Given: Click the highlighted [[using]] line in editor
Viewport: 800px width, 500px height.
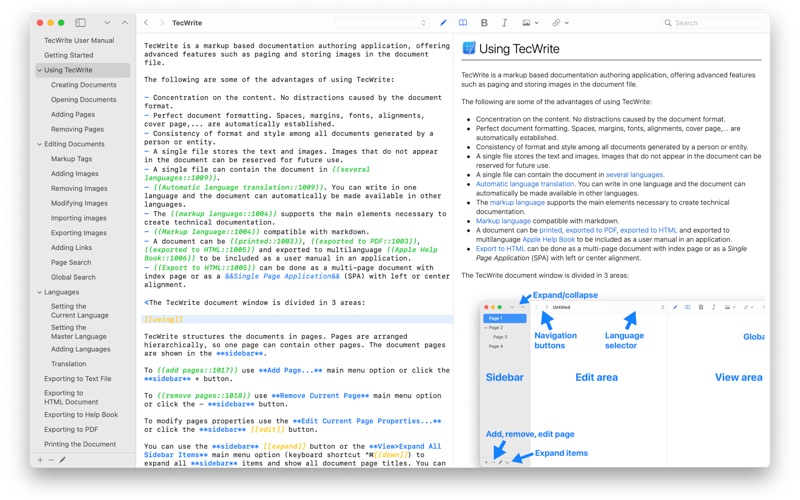Looking at the screenshot, I should coord(297,319).
